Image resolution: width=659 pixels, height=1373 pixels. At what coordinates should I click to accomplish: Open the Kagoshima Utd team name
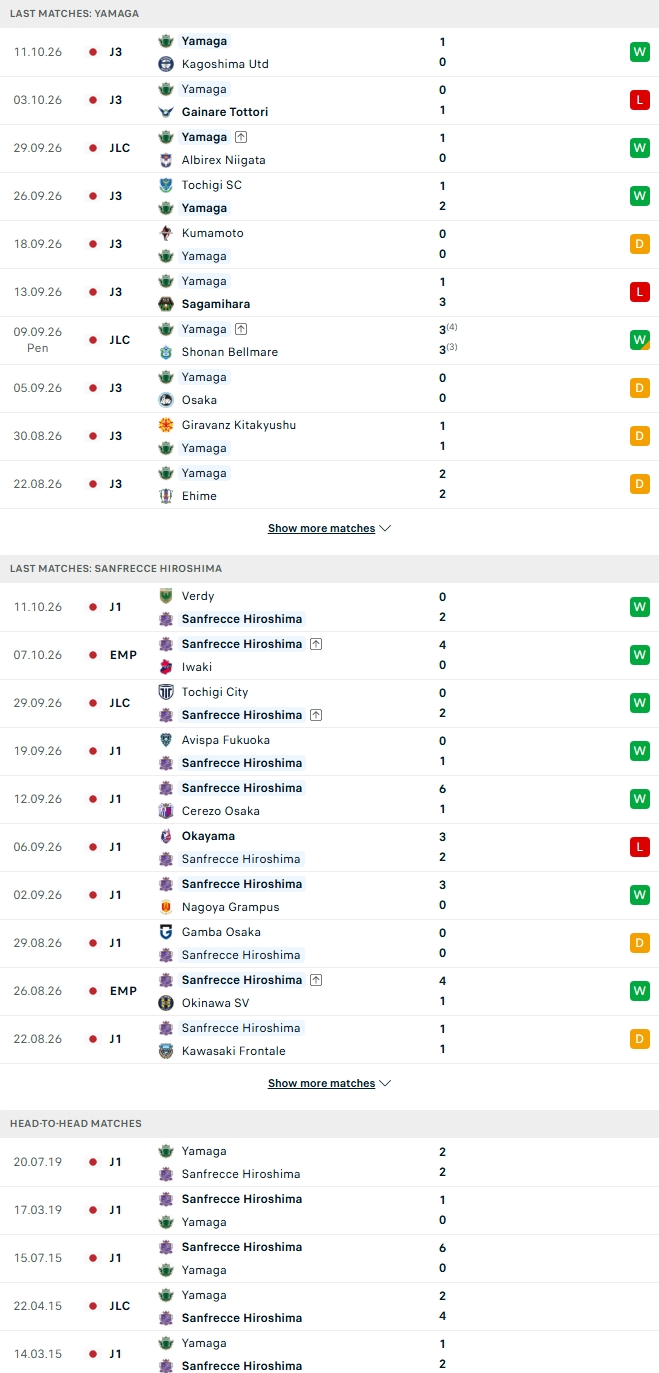225,64
